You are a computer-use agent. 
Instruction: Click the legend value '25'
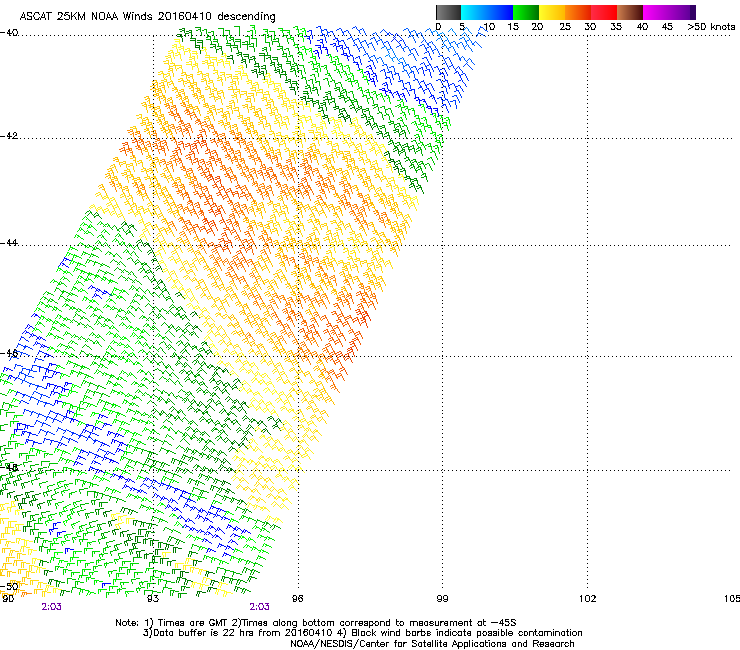point(565,27)
